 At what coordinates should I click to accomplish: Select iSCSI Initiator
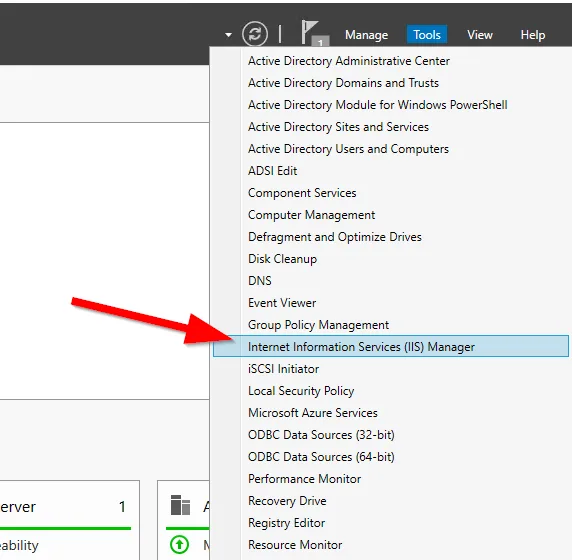283,369
